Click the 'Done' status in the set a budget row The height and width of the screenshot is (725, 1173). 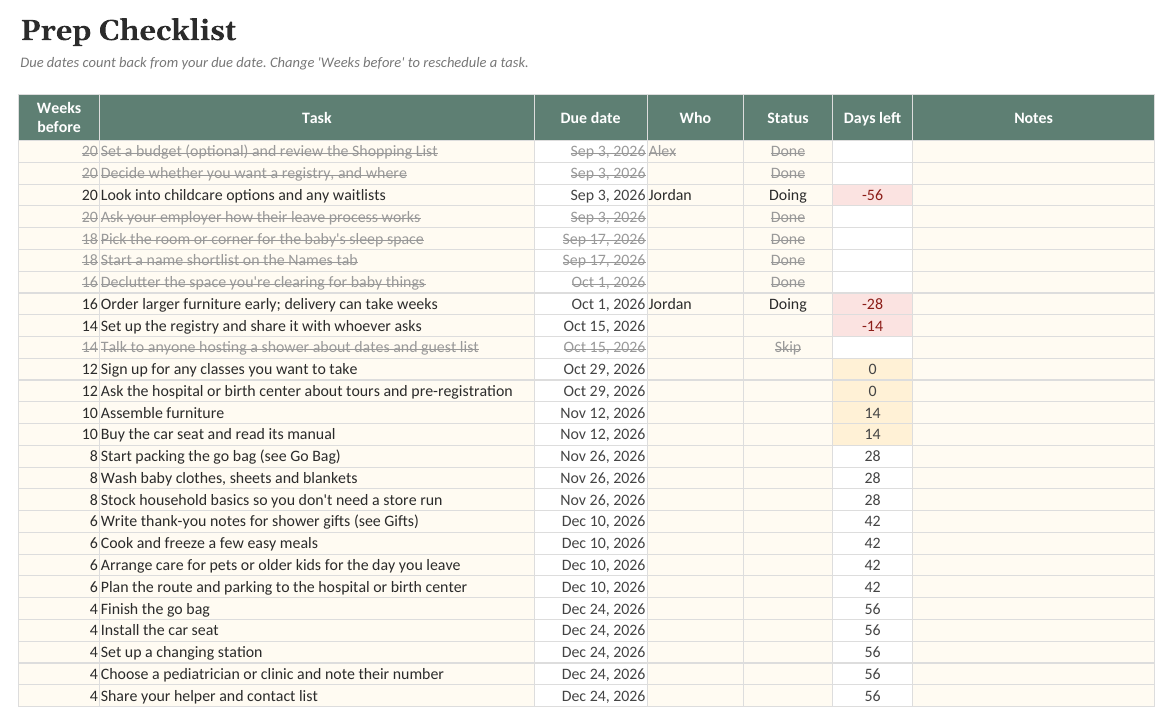pos(788,151)
